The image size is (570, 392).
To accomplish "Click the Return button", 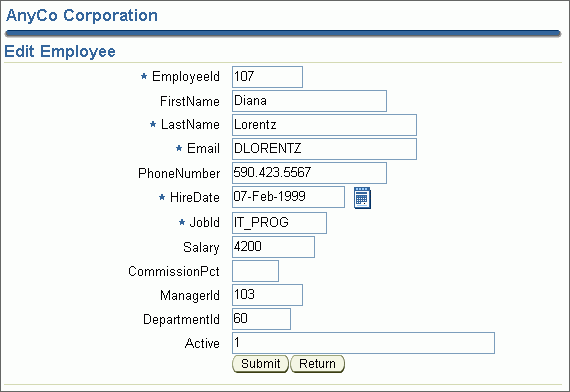I will pos(317,364).
